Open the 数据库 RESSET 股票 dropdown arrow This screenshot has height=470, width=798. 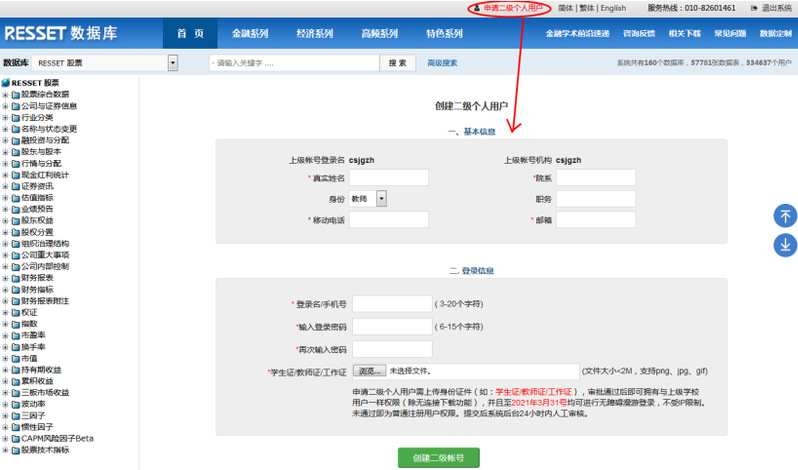click(x=173, y=63)
